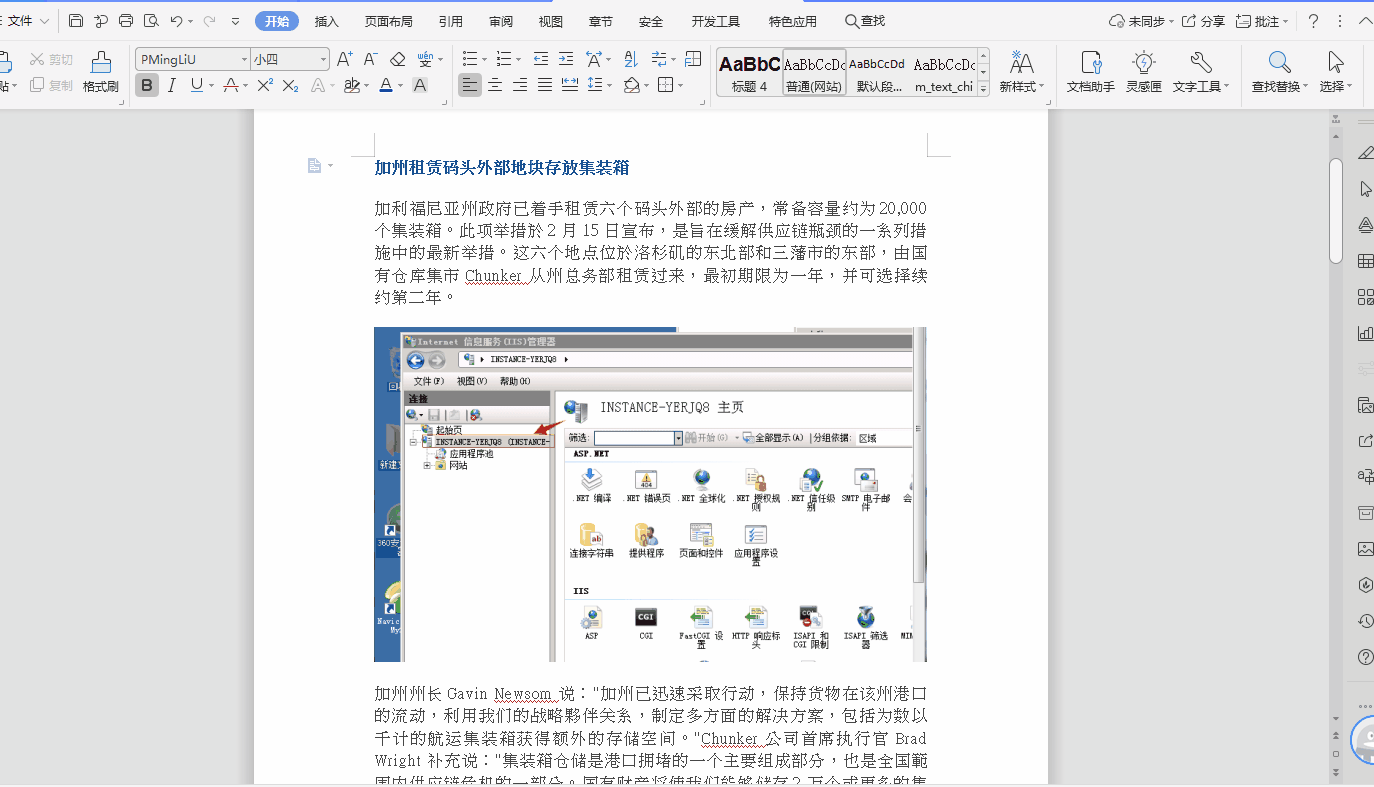This screenshot has width=1374, height=787.
Task: Click the 选择 select button
Action: (1336, 73)
